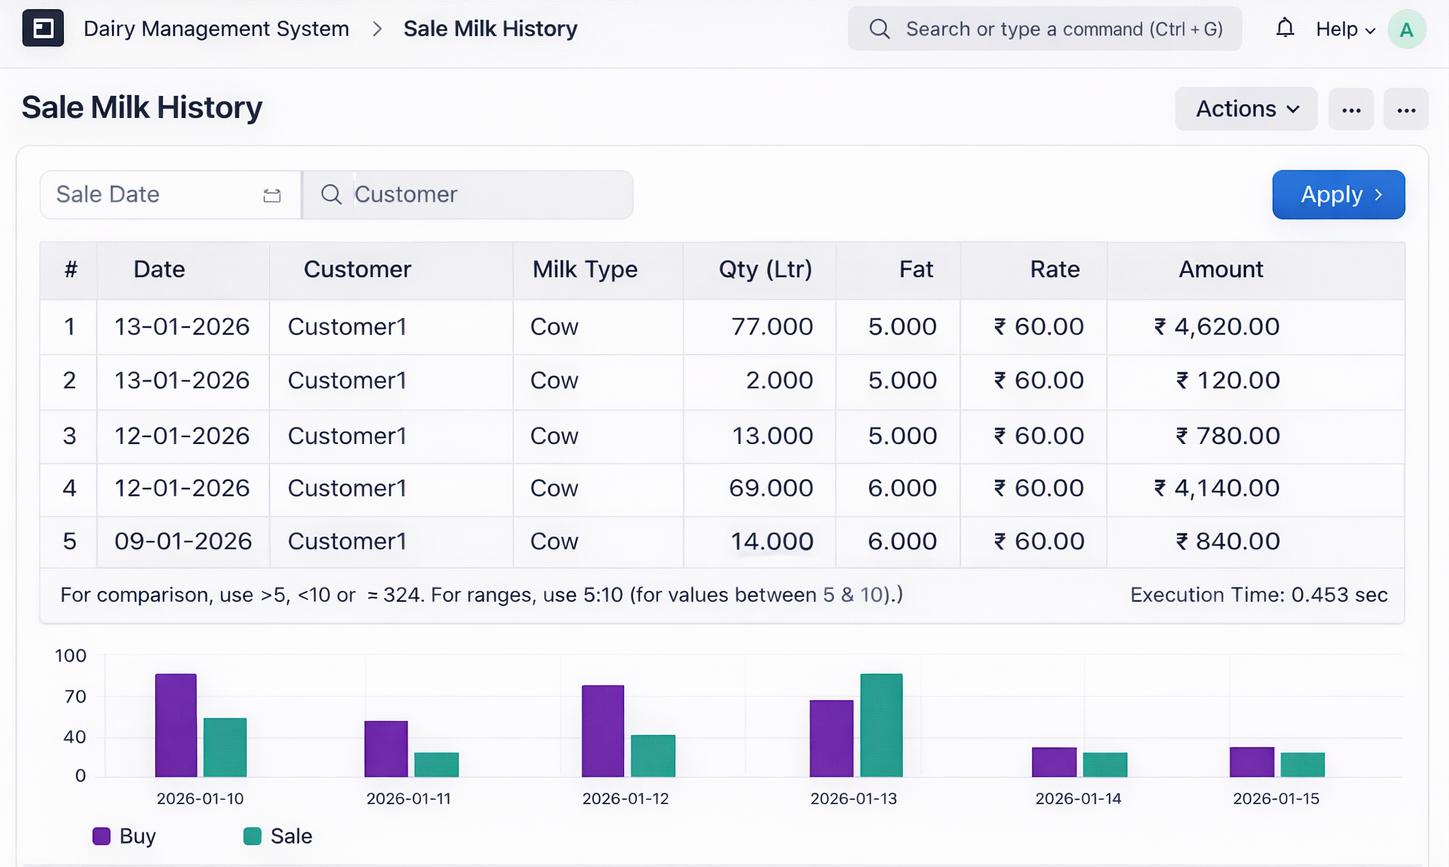The width and height of the screenshot is (1449, 867).
Task: Click the Apply button
Action: tap(1338, 194)
